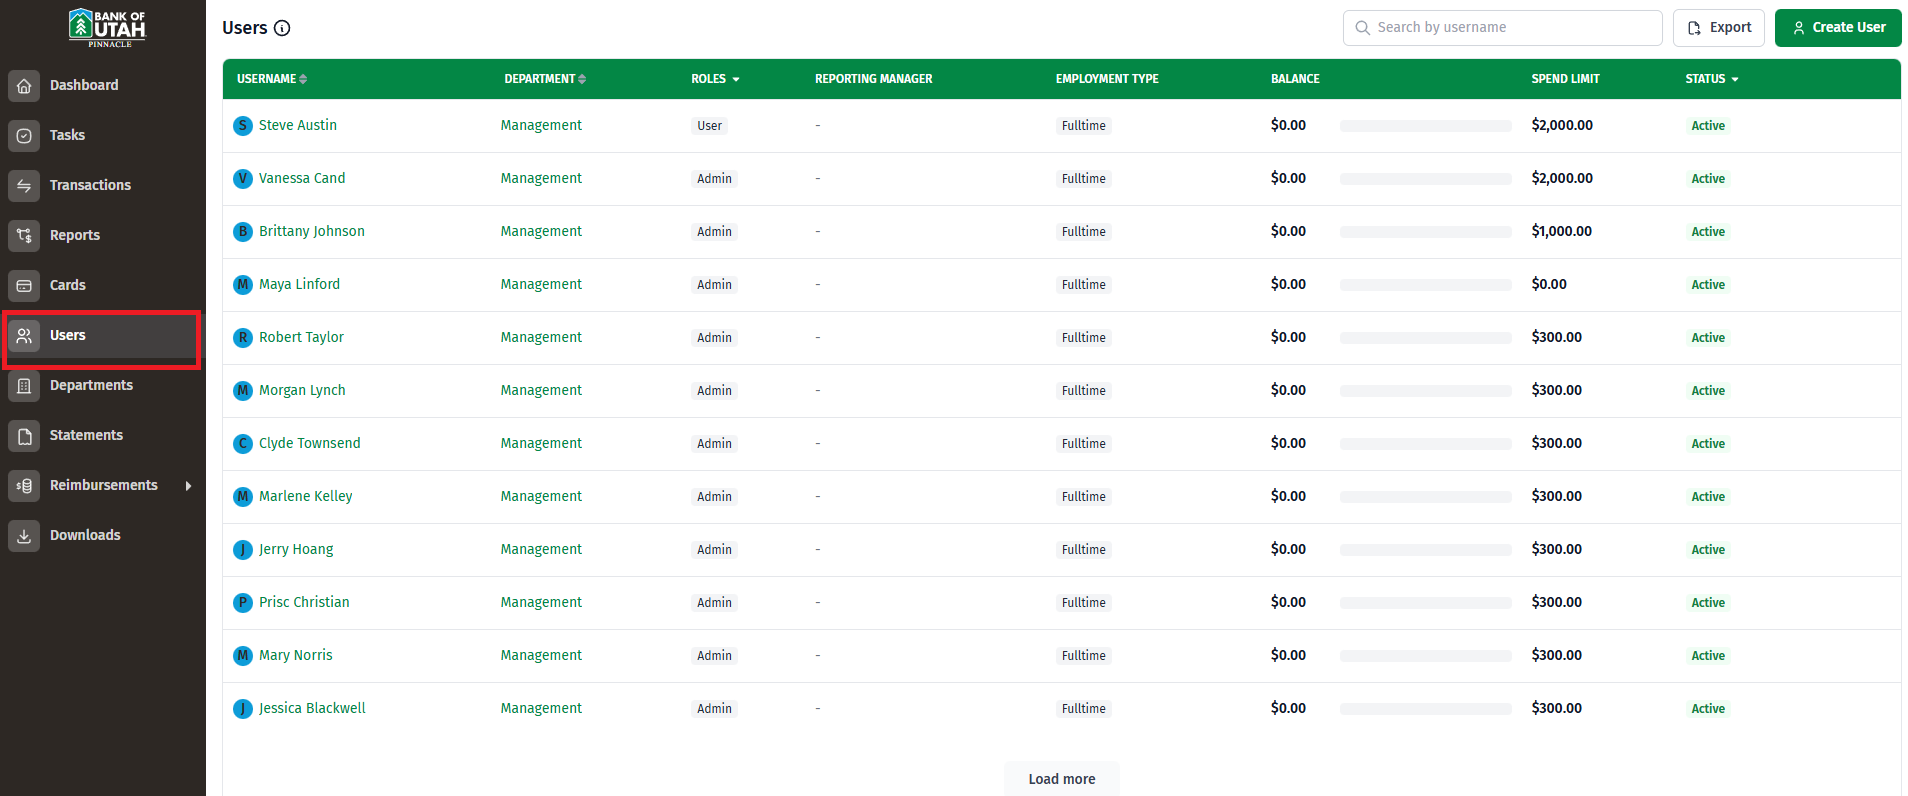The width and height of the screenshot is (1908, 796).
Task: Open Transactions page
Action: click(90, 185)
